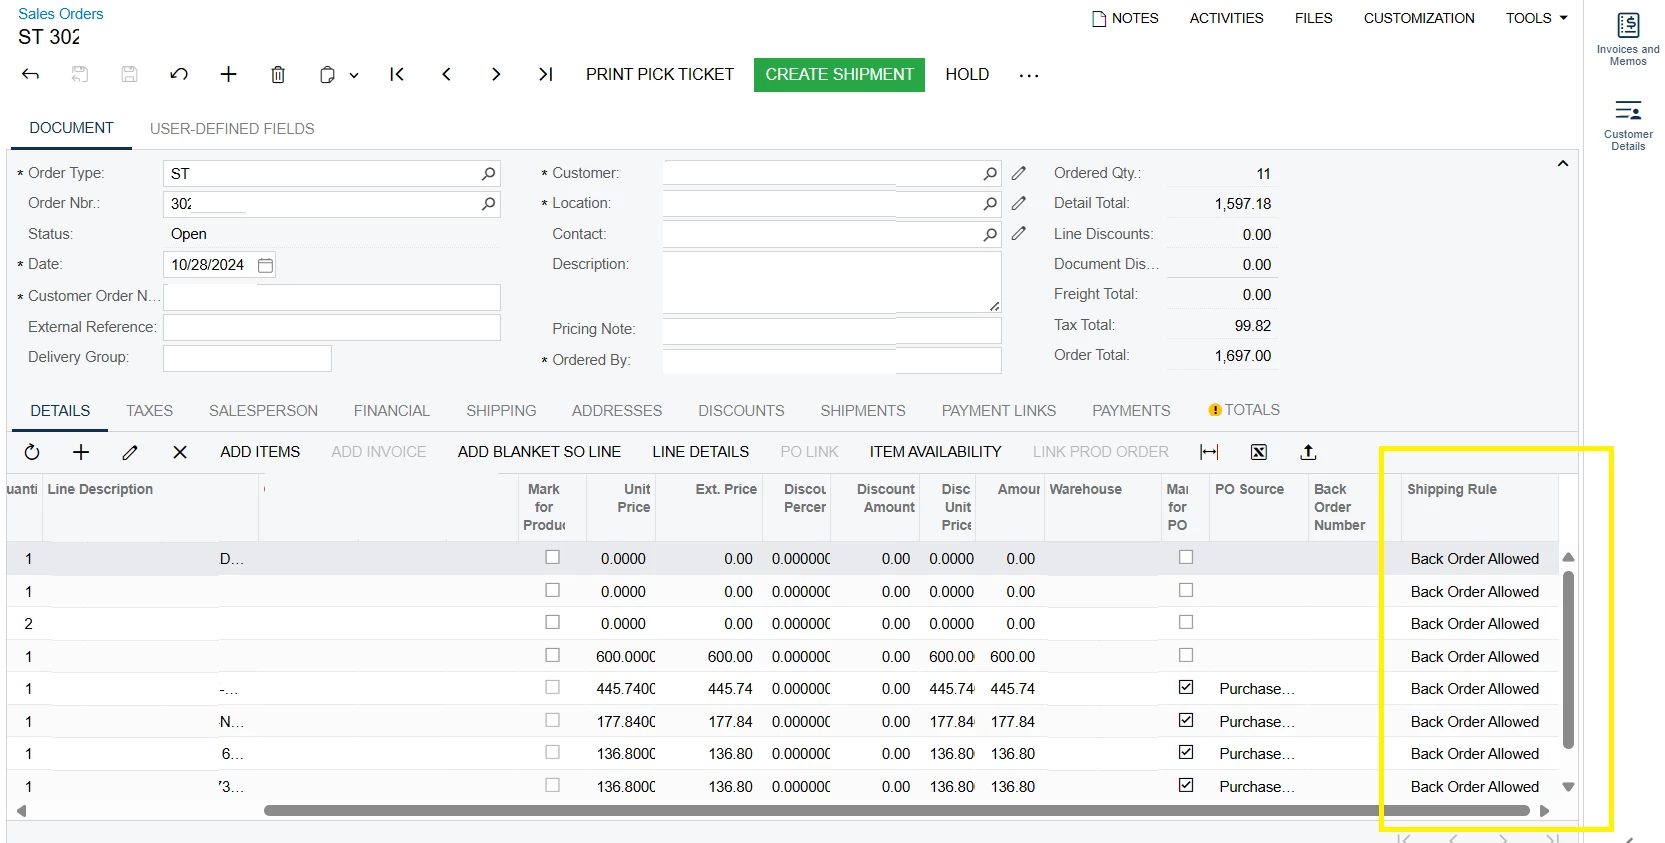Open the SHIPPING tab
The width and height of the screenshot is (1665, 843).
pos(501,411)
